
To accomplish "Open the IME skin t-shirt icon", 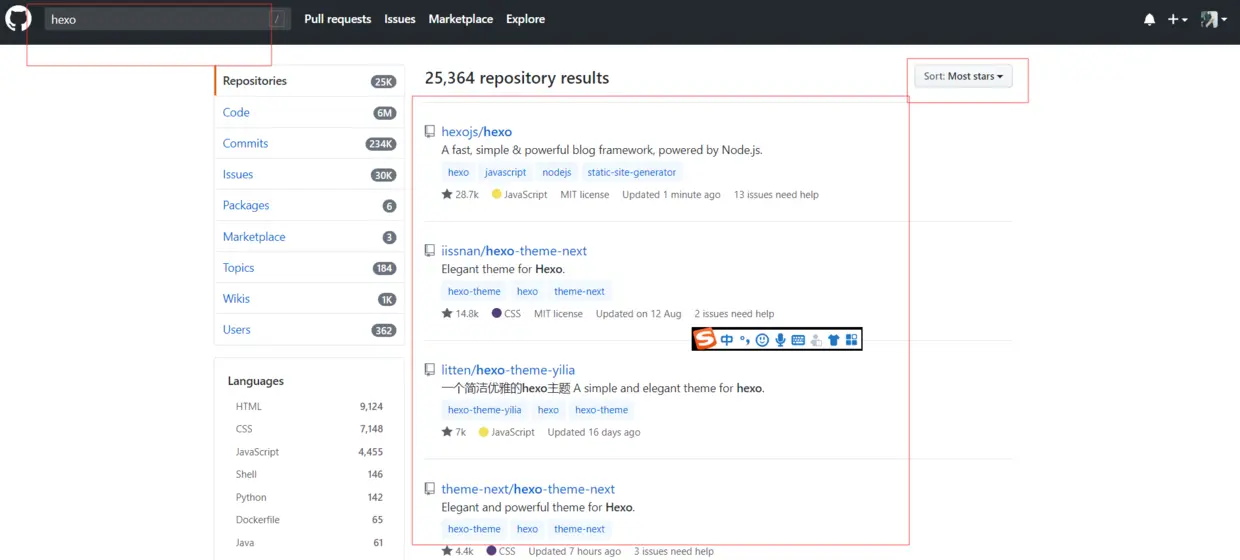I will (834, 340).
